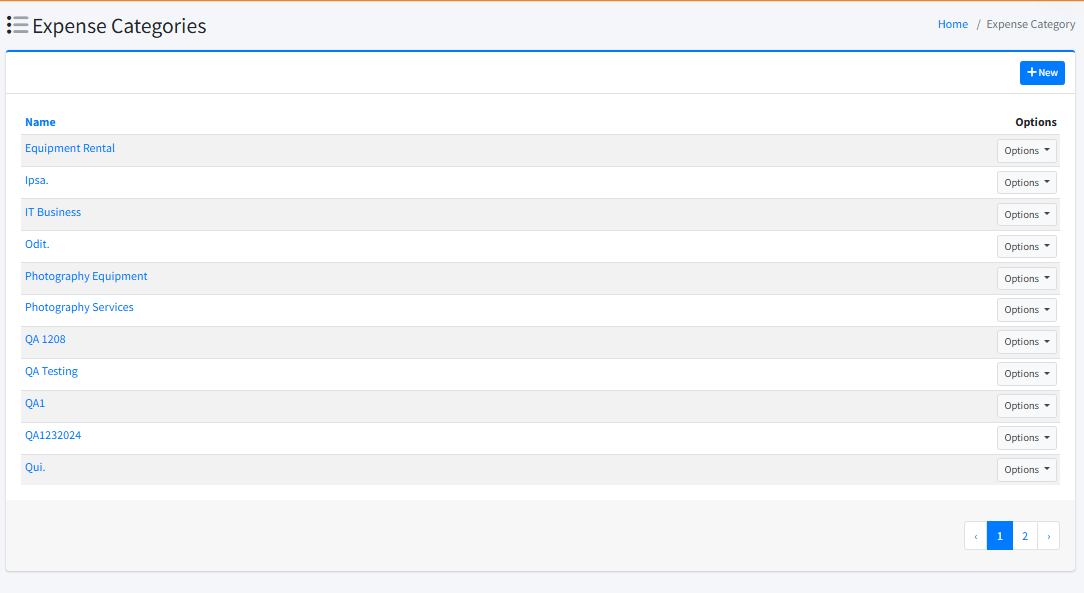Screen dimensions: 1084x593
Task: Sort by the Name column header
Action: click(40, 122)
